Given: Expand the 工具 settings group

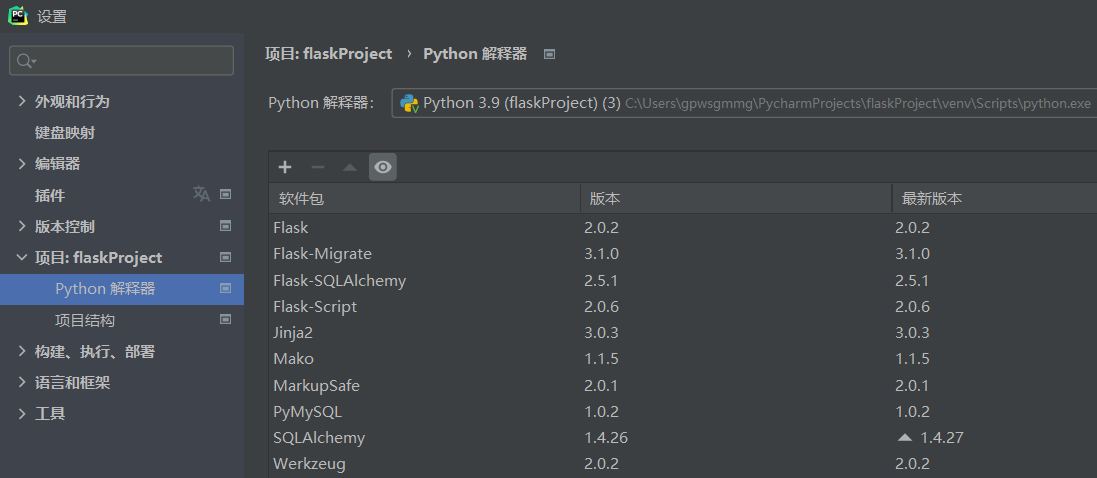Looking at the screenshot, I should coord(22,414).
